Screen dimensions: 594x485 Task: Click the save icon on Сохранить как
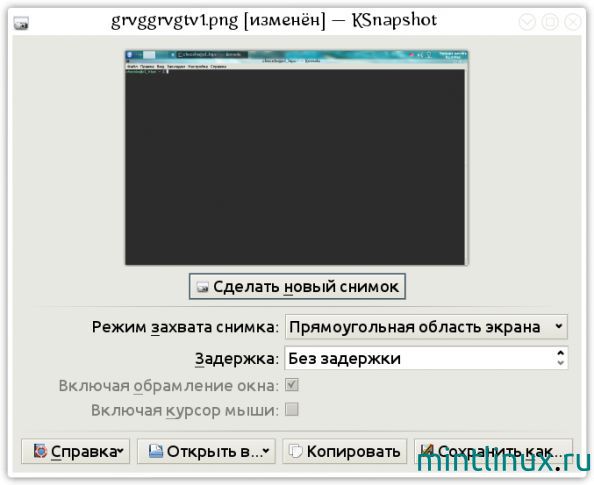tap(427, 450)
